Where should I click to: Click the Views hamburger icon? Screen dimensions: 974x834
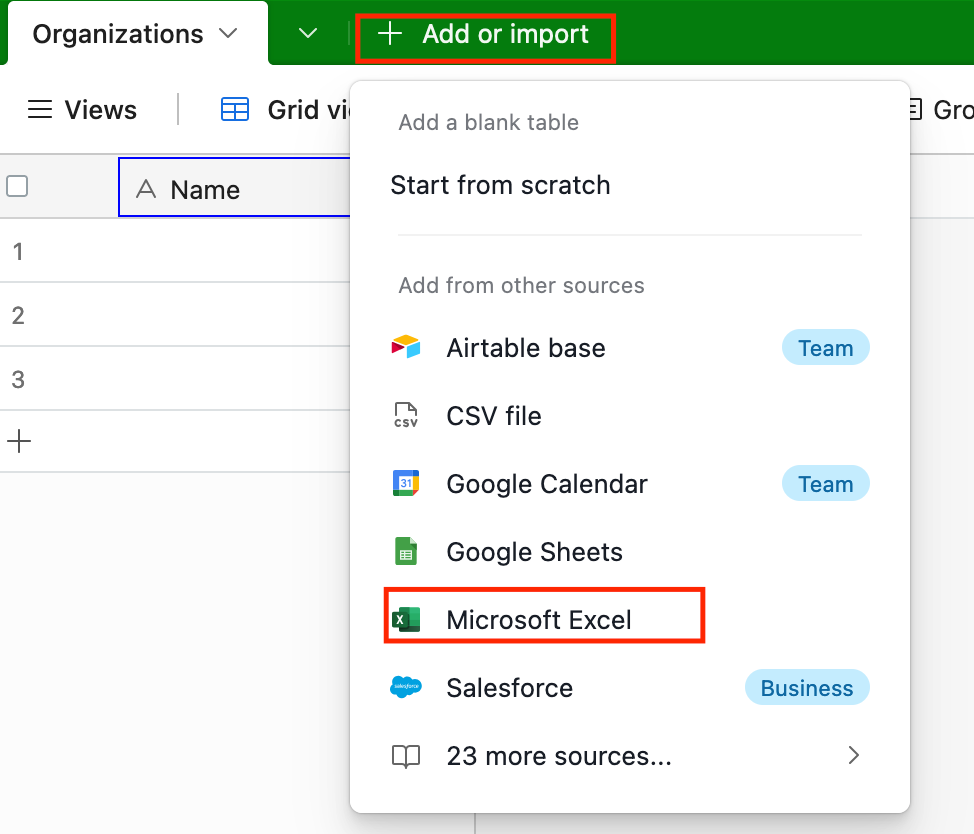click(40, 110)
